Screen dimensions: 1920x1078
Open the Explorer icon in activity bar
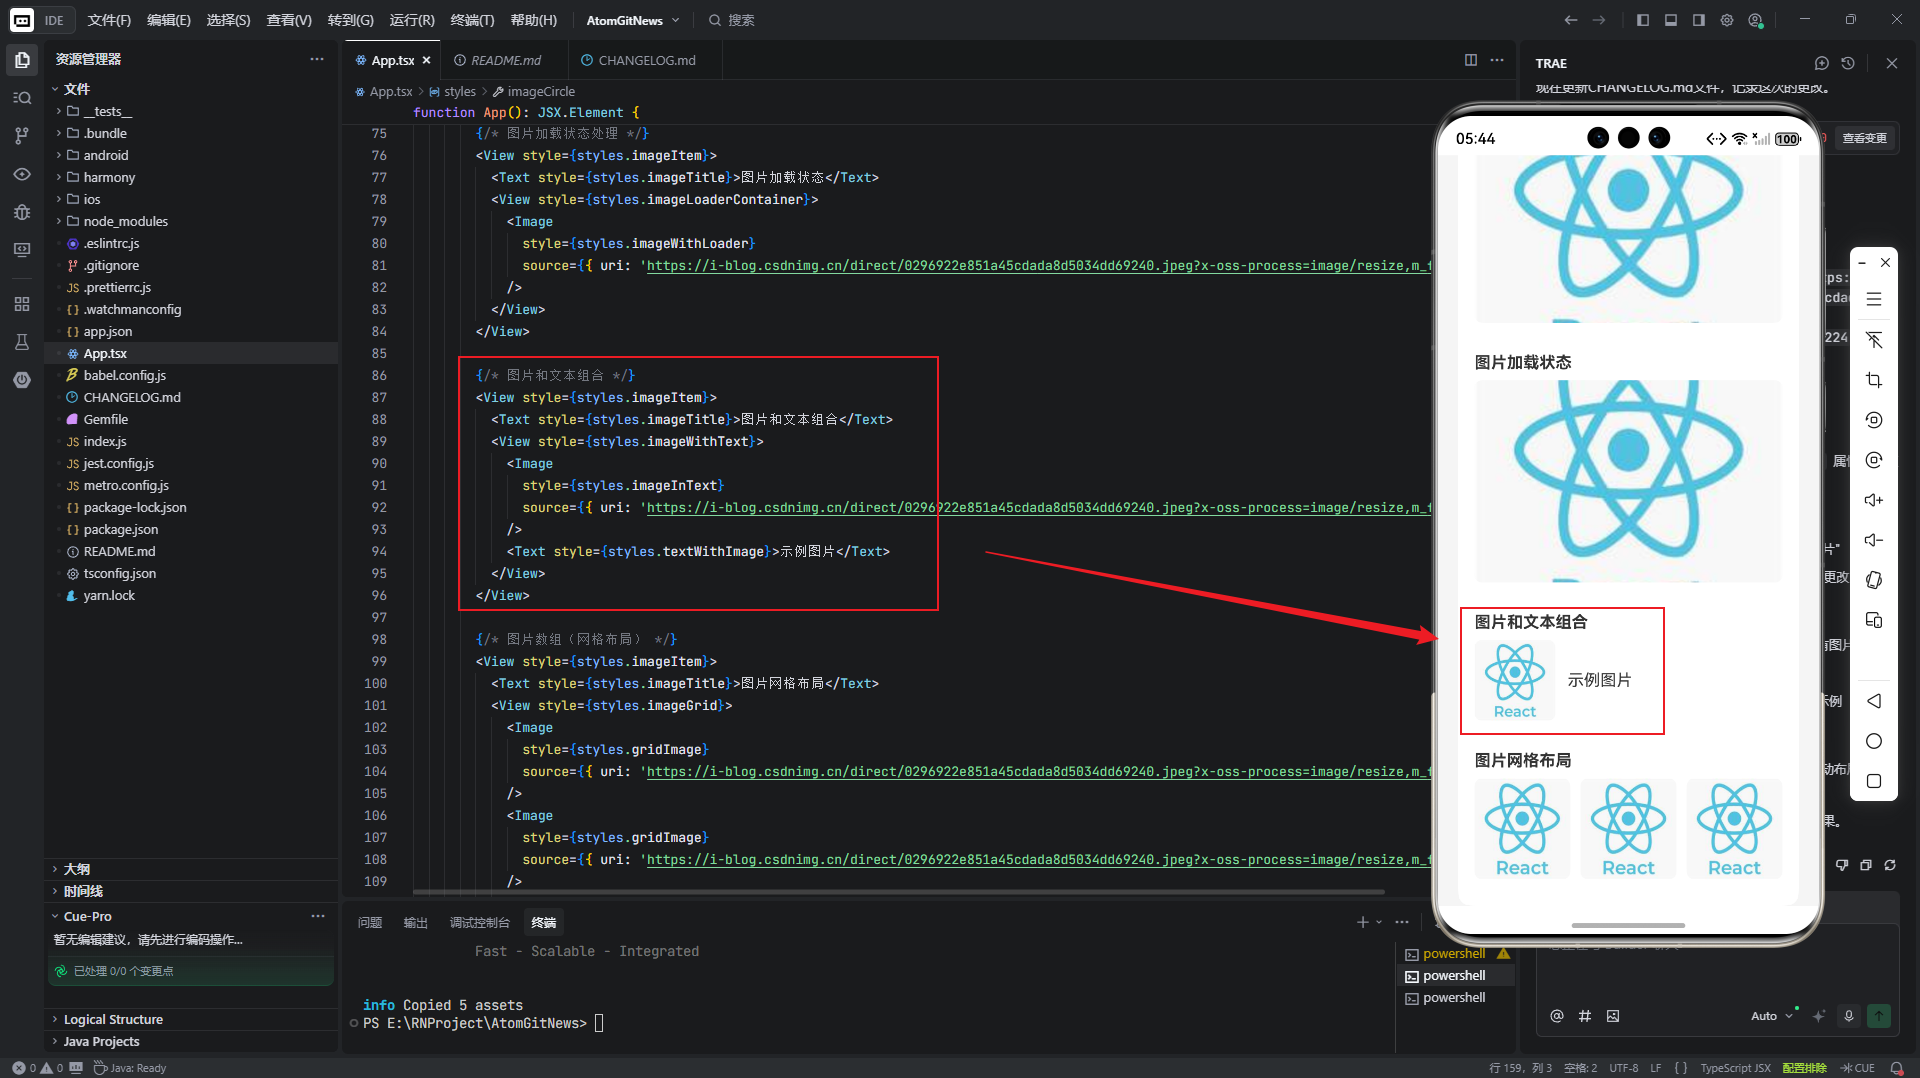click(22, 60)
